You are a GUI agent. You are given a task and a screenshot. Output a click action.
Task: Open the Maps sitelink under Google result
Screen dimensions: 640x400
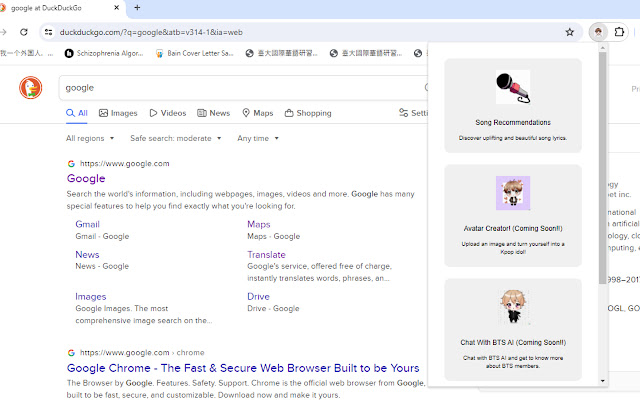(258, 224)
